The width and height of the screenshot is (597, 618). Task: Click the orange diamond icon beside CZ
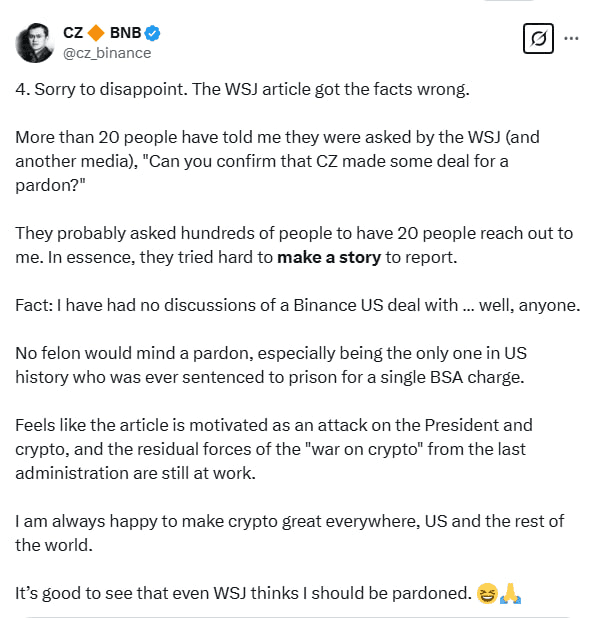click(x=96, y=33)
